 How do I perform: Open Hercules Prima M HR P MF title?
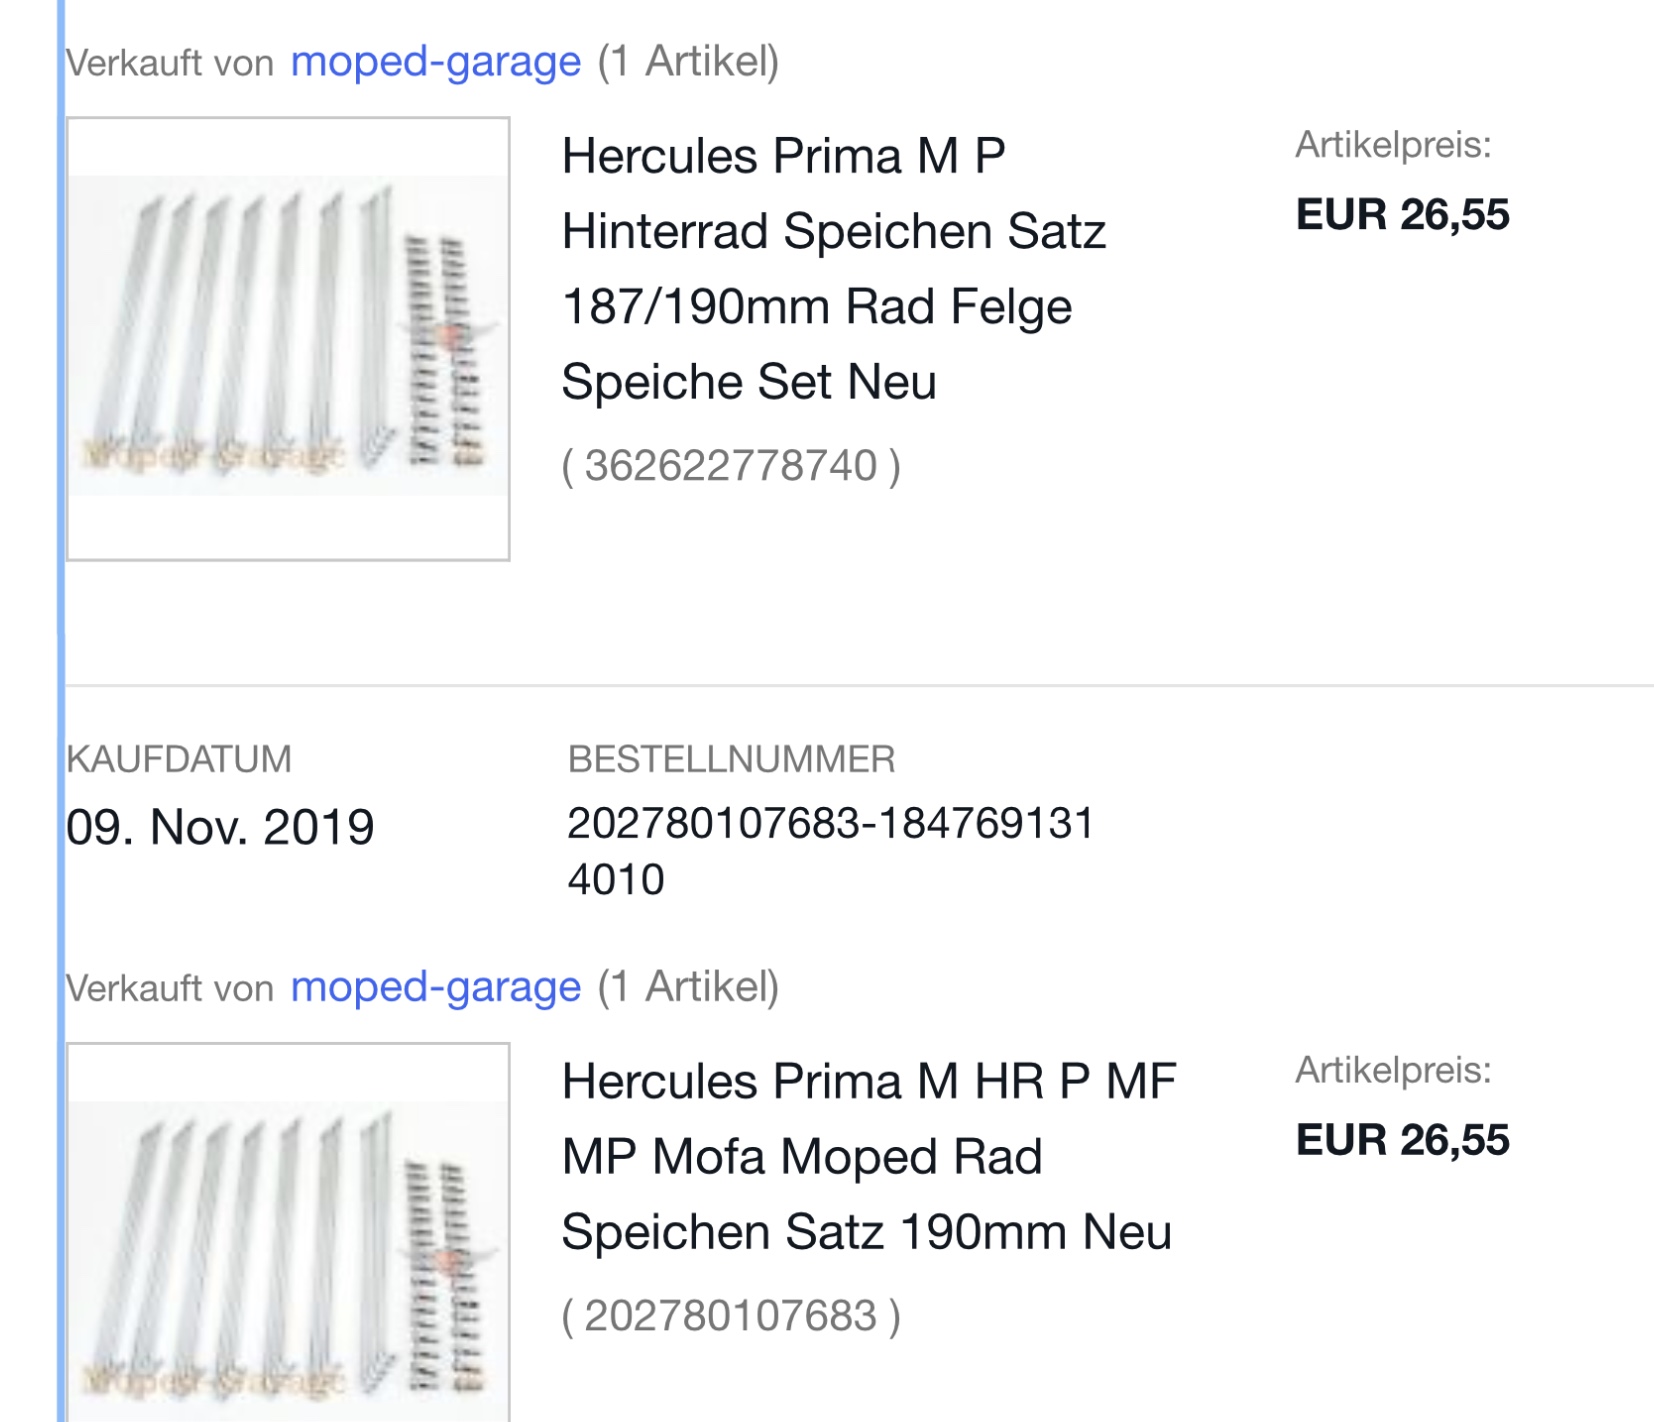pyautogui.click(x=868, y=1156)
